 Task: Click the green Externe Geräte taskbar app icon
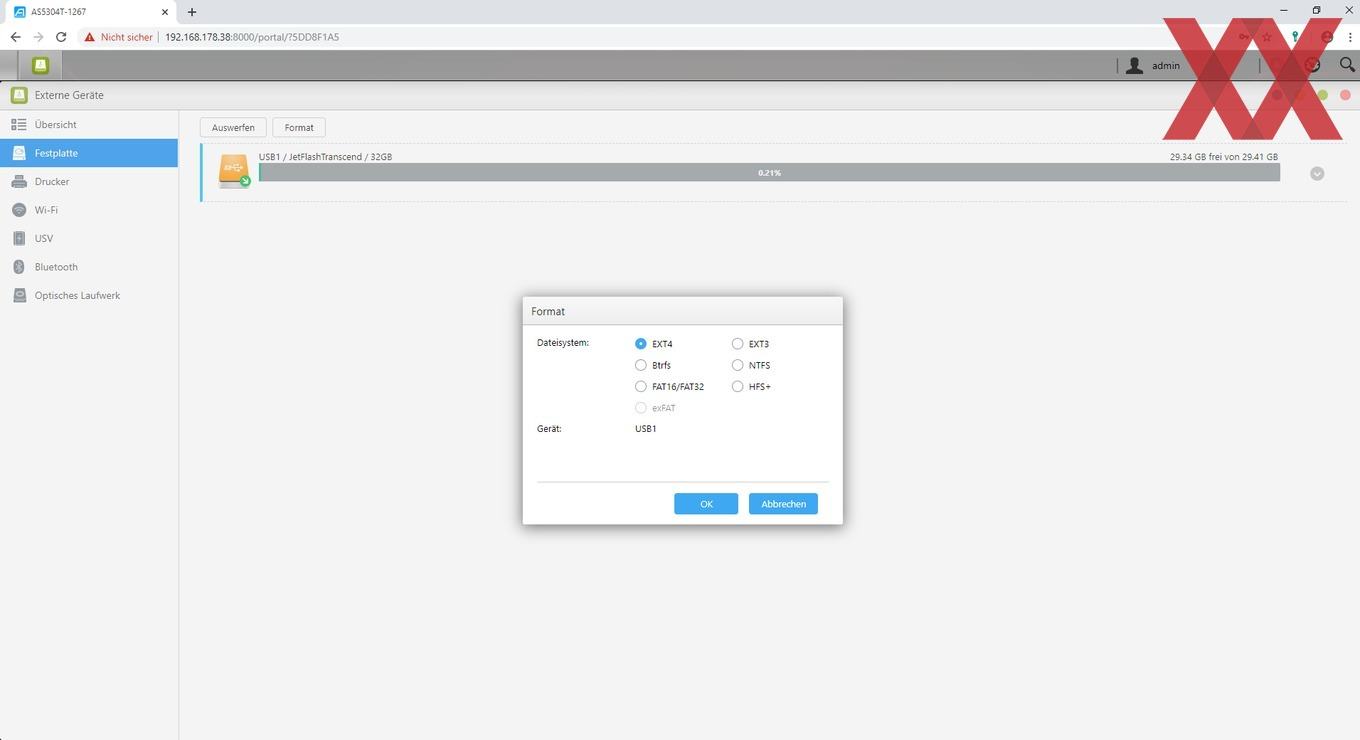[40, 65]
